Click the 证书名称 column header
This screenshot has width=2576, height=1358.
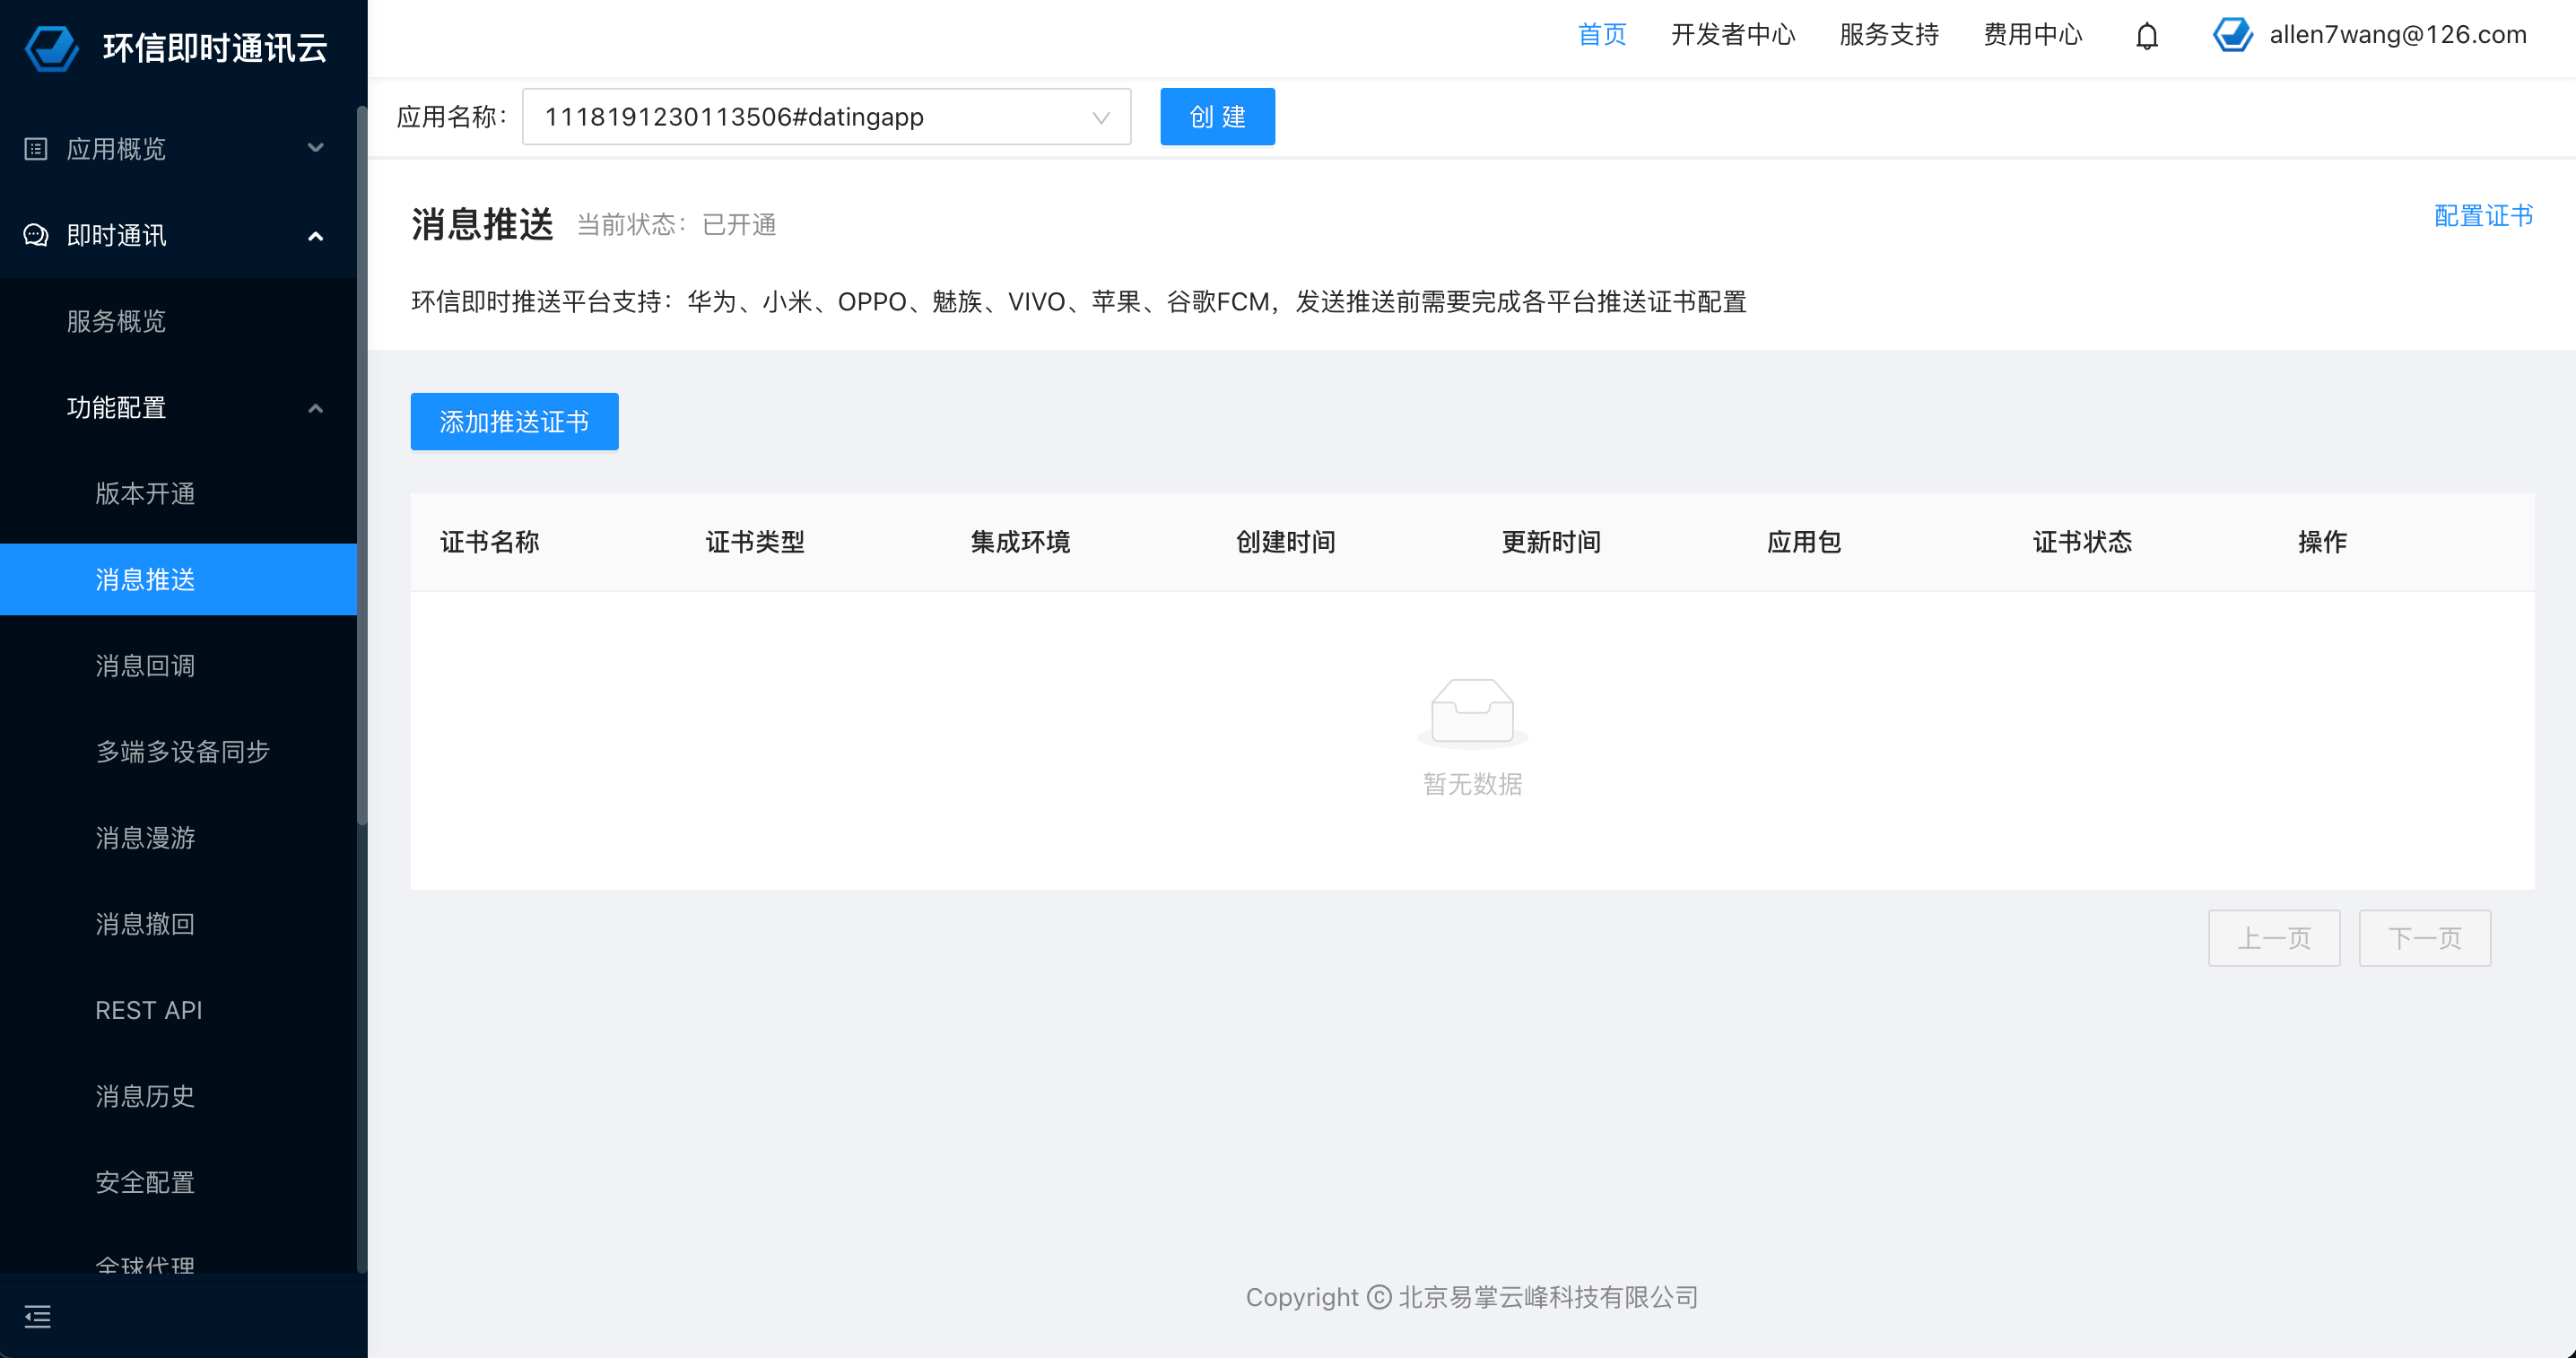tap(490, 542)
